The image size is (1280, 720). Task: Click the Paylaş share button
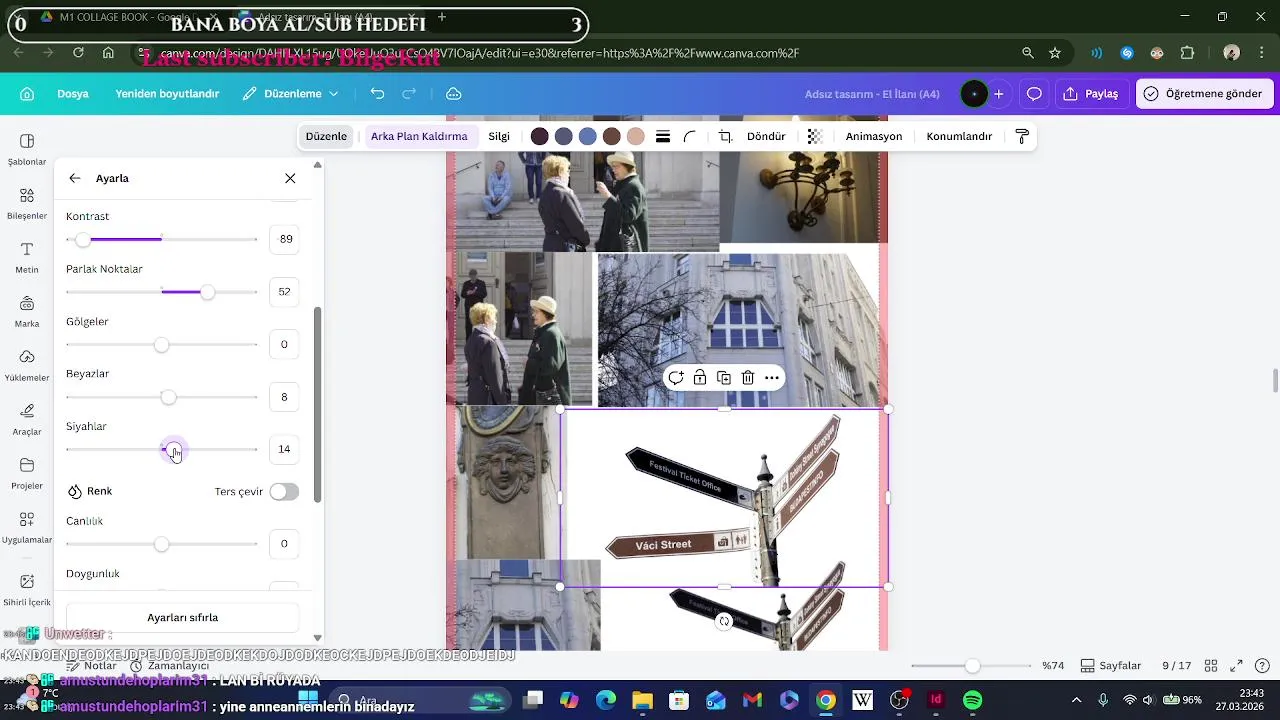1090,94
